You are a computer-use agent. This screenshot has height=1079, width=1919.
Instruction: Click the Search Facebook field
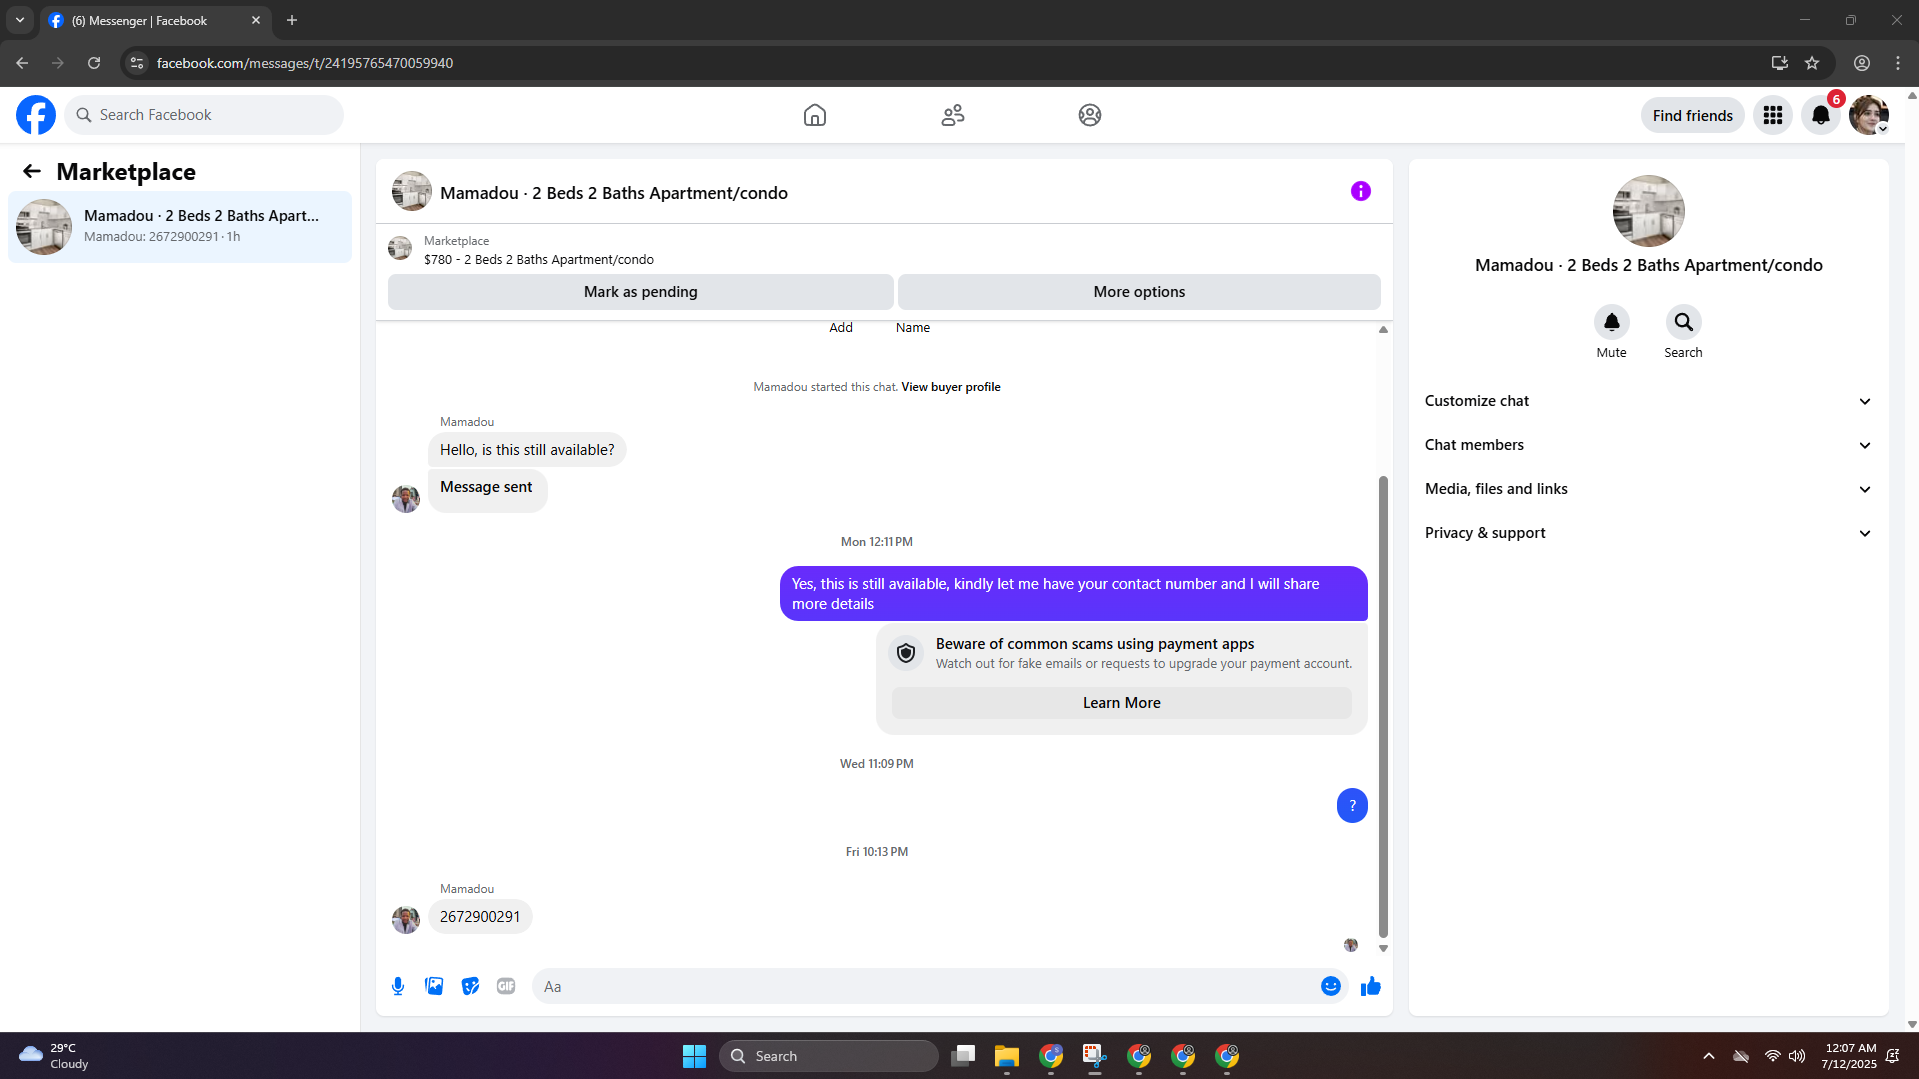tap(204, 115)
